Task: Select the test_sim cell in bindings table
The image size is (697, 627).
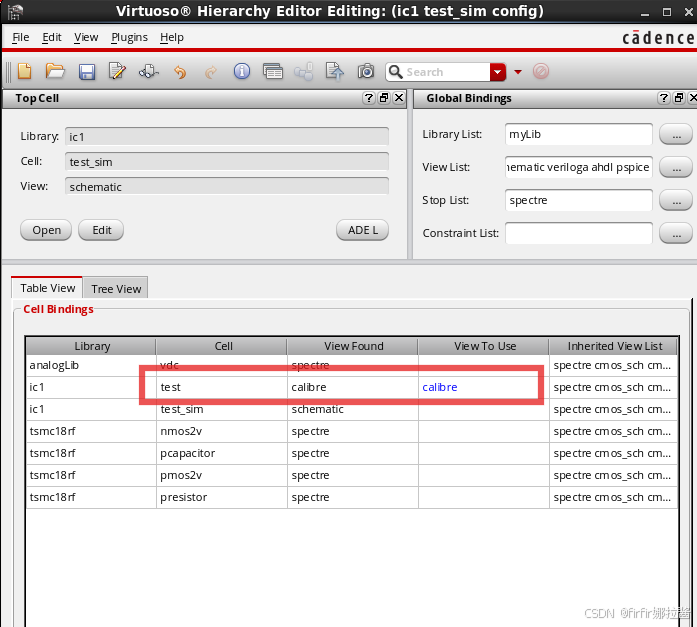Action: coord(221,409)
